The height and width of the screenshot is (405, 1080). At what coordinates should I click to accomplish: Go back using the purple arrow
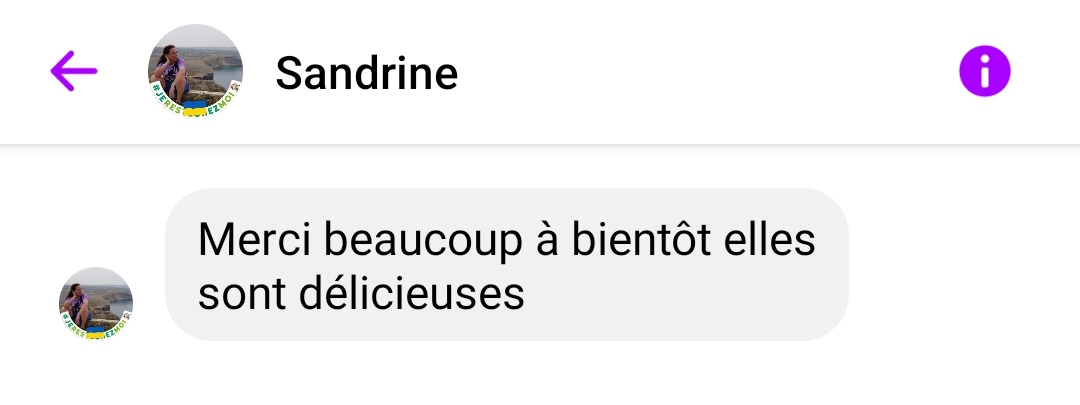74,70
